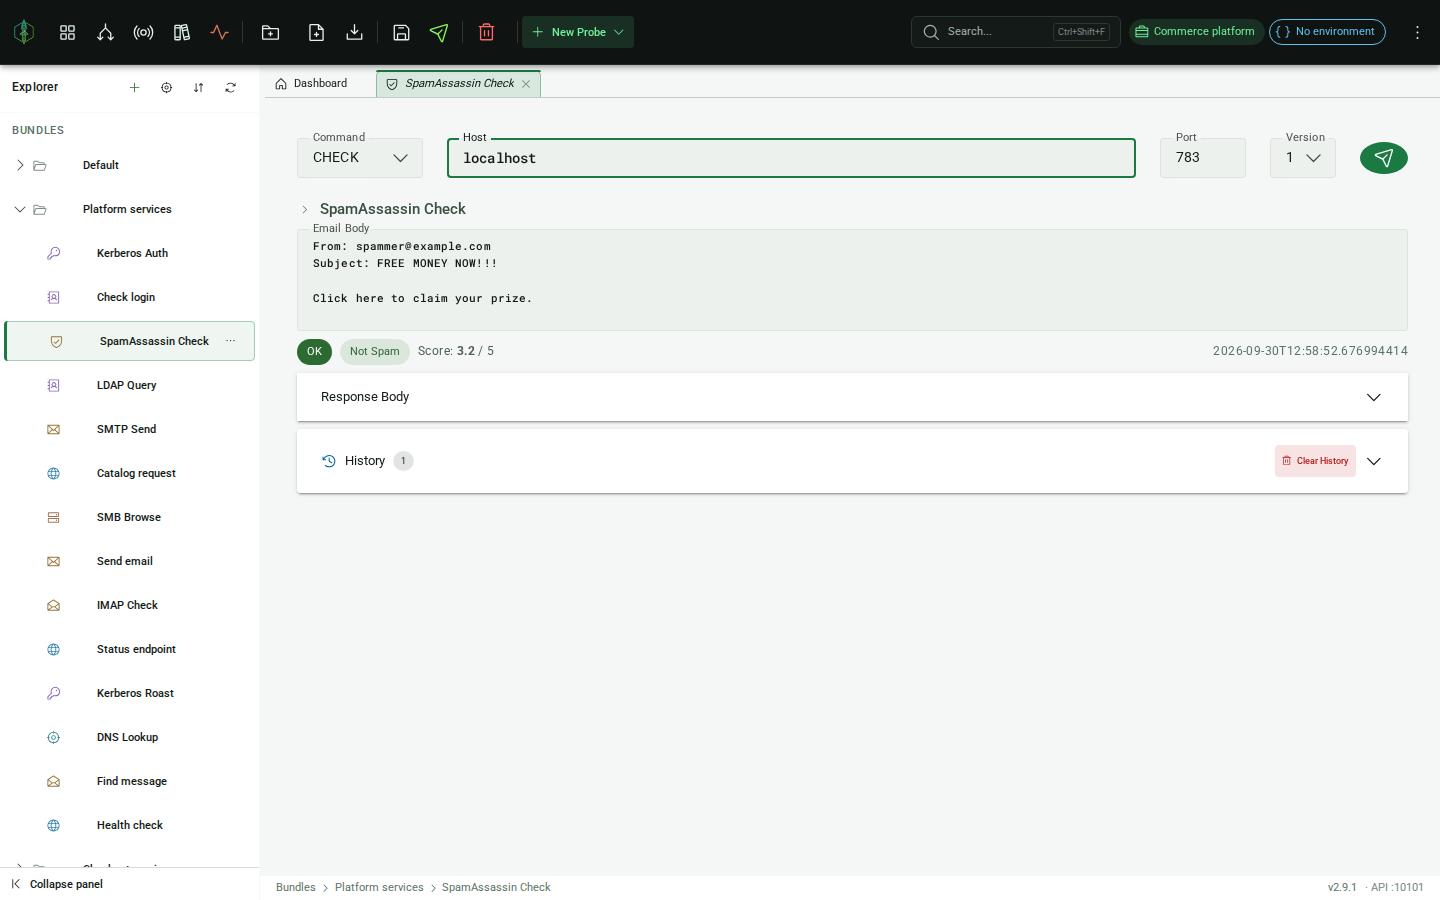Click the import download icon in toolbar

[354, 32]
